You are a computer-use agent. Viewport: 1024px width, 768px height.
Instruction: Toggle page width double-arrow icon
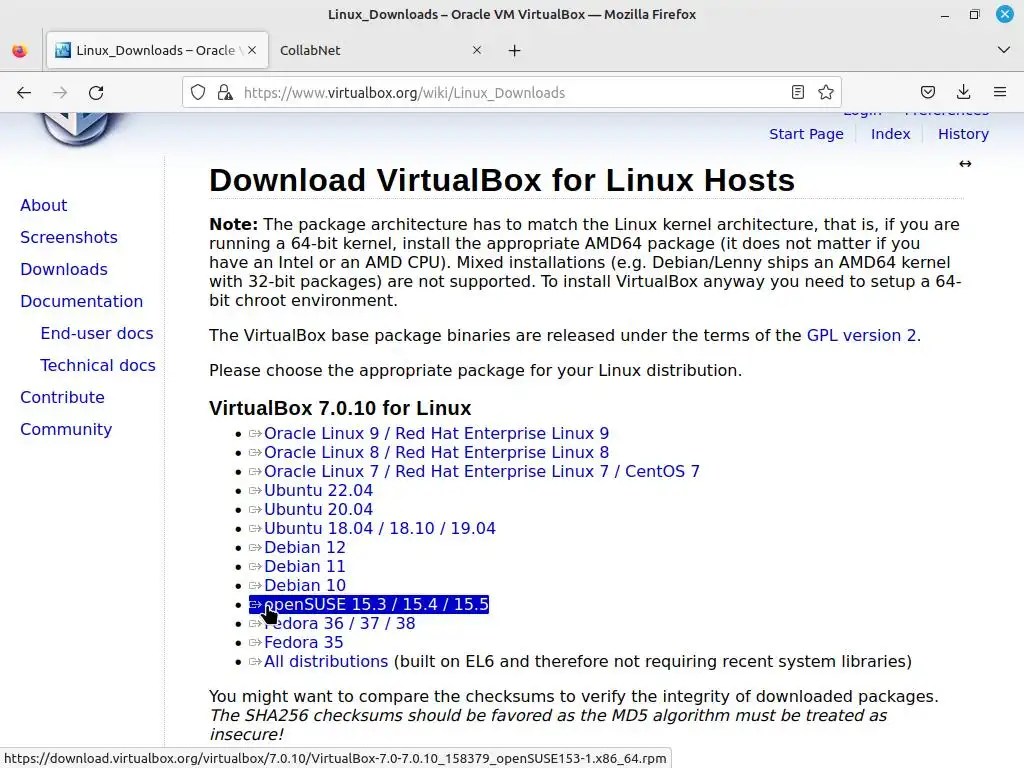coord(965,163)
